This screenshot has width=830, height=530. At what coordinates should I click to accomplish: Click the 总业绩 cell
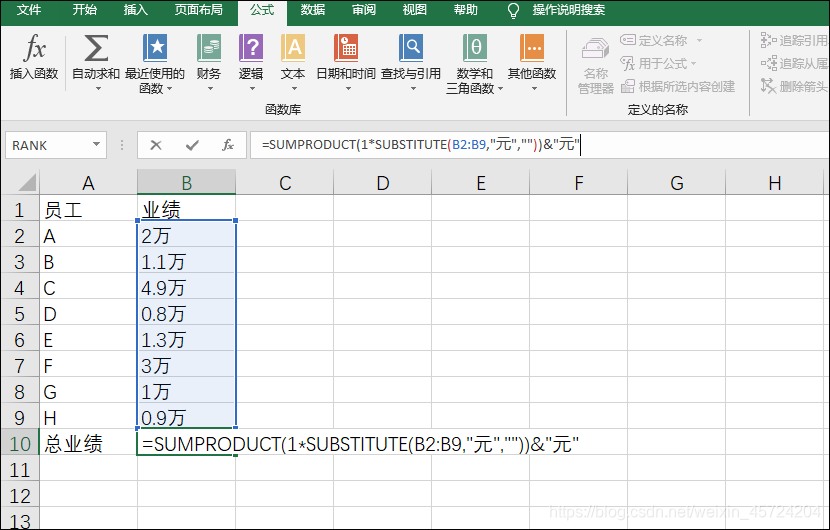coord(88,443)
